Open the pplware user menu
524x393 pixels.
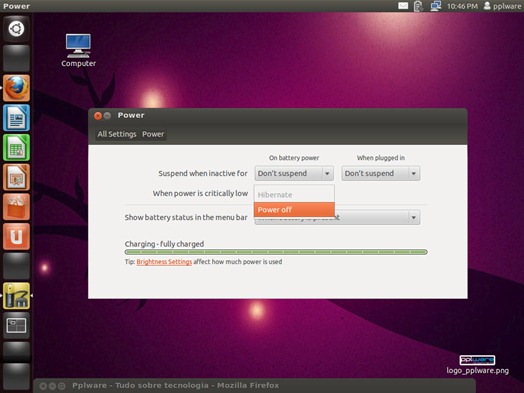click(502, 6)
